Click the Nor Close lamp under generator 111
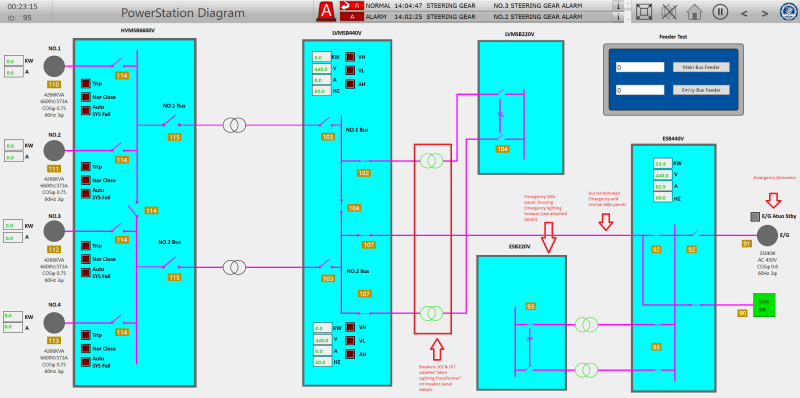The height and width of the screenshot is (398, 800). point(86,180)
